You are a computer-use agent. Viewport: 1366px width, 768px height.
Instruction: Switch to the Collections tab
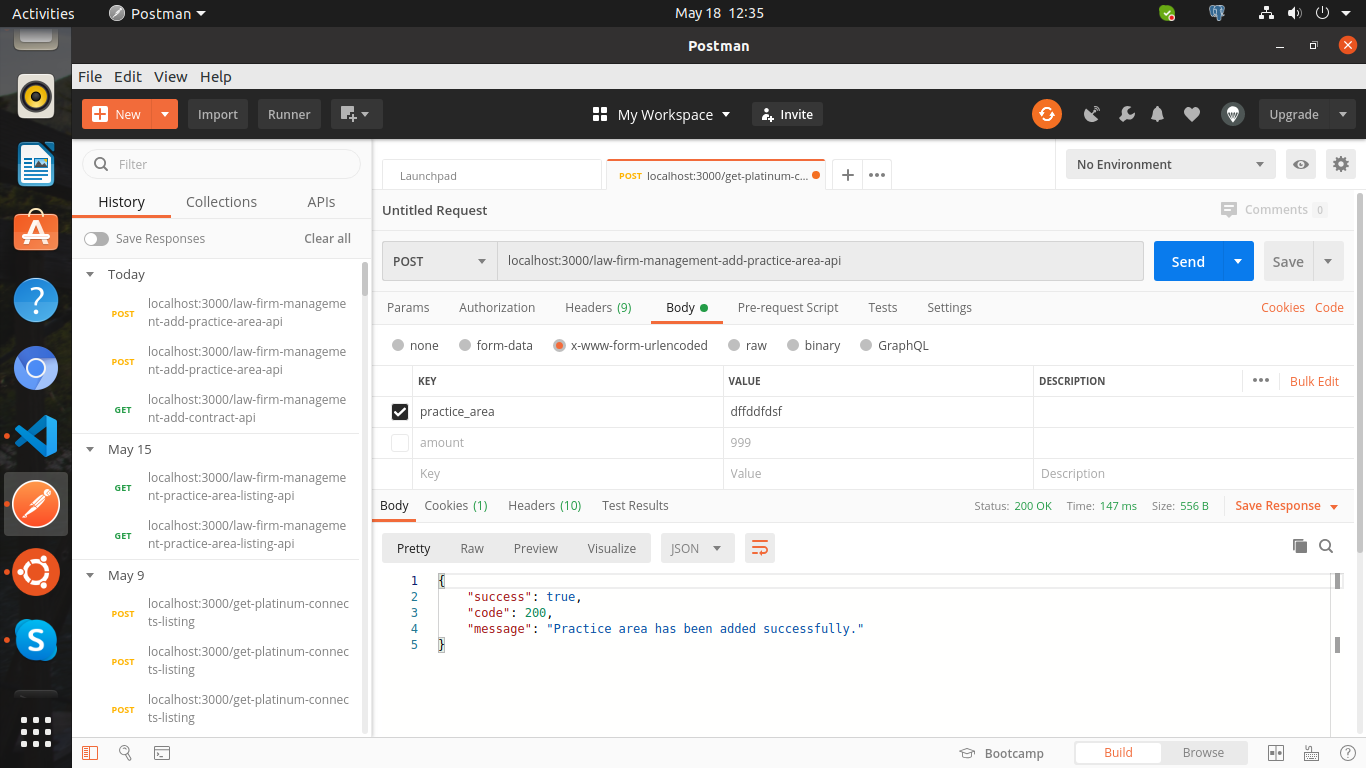pos(221,202)
